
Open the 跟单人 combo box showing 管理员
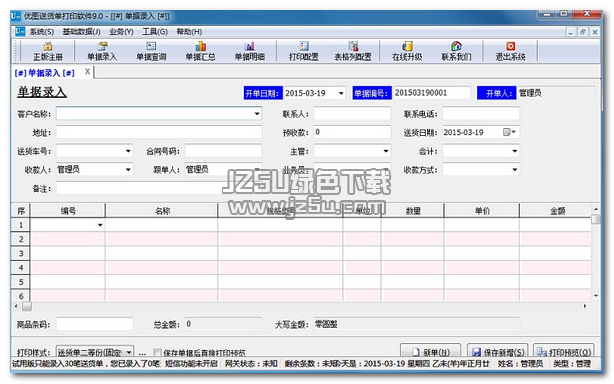[x=223, y=169]
